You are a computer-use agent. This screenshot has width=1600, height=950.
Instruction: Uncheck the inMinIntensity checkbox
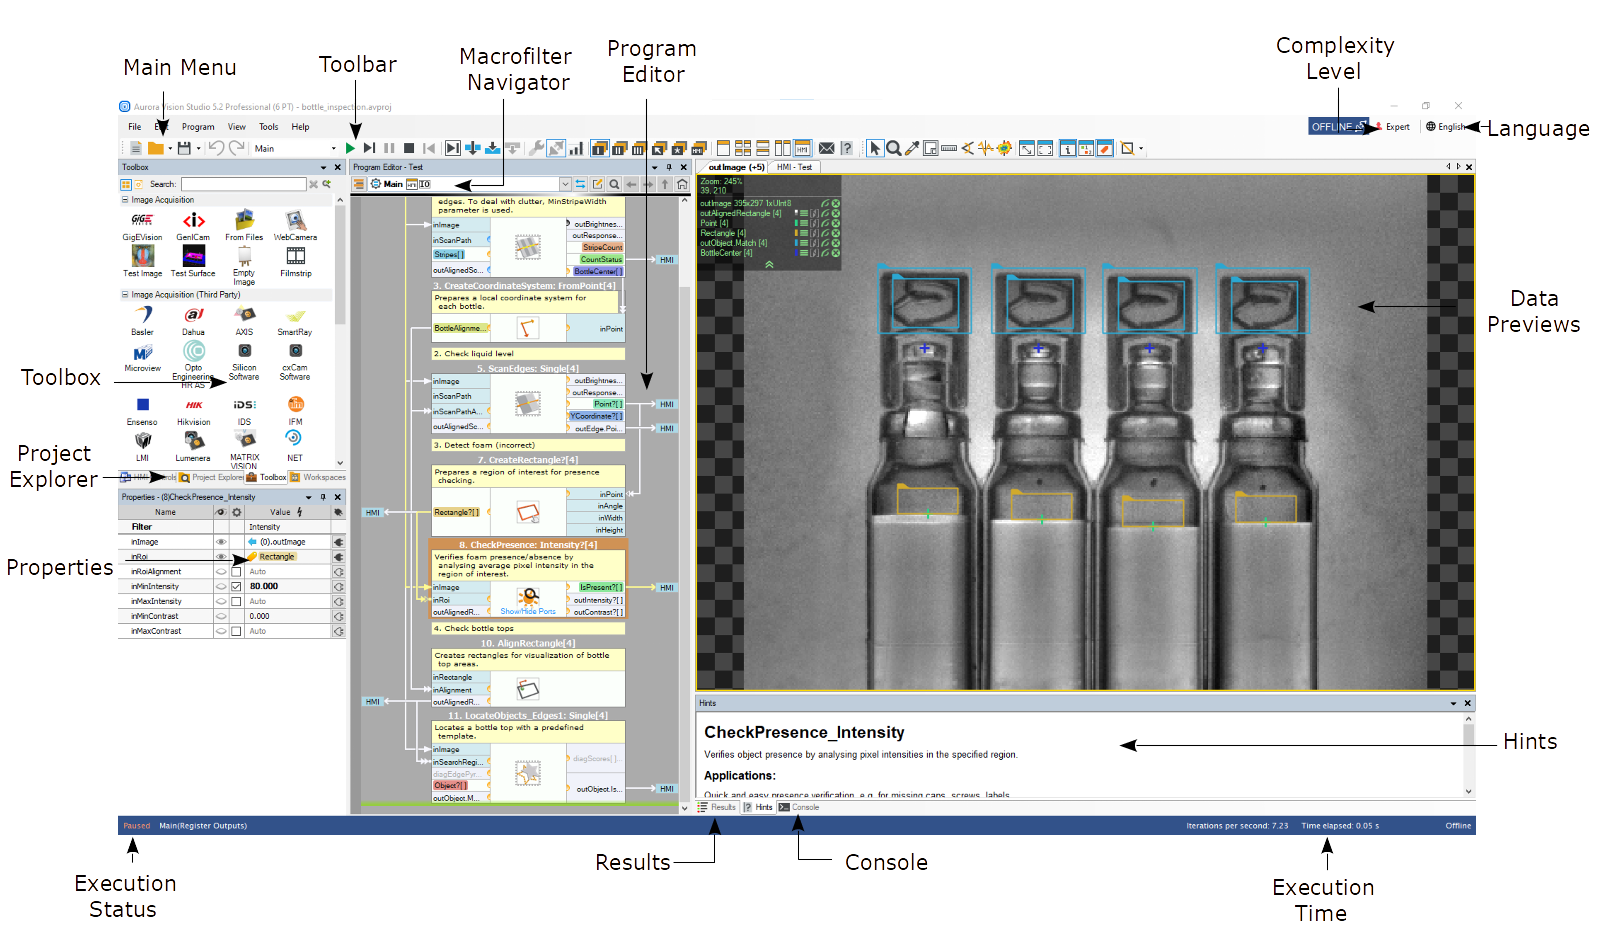[236, 587]
